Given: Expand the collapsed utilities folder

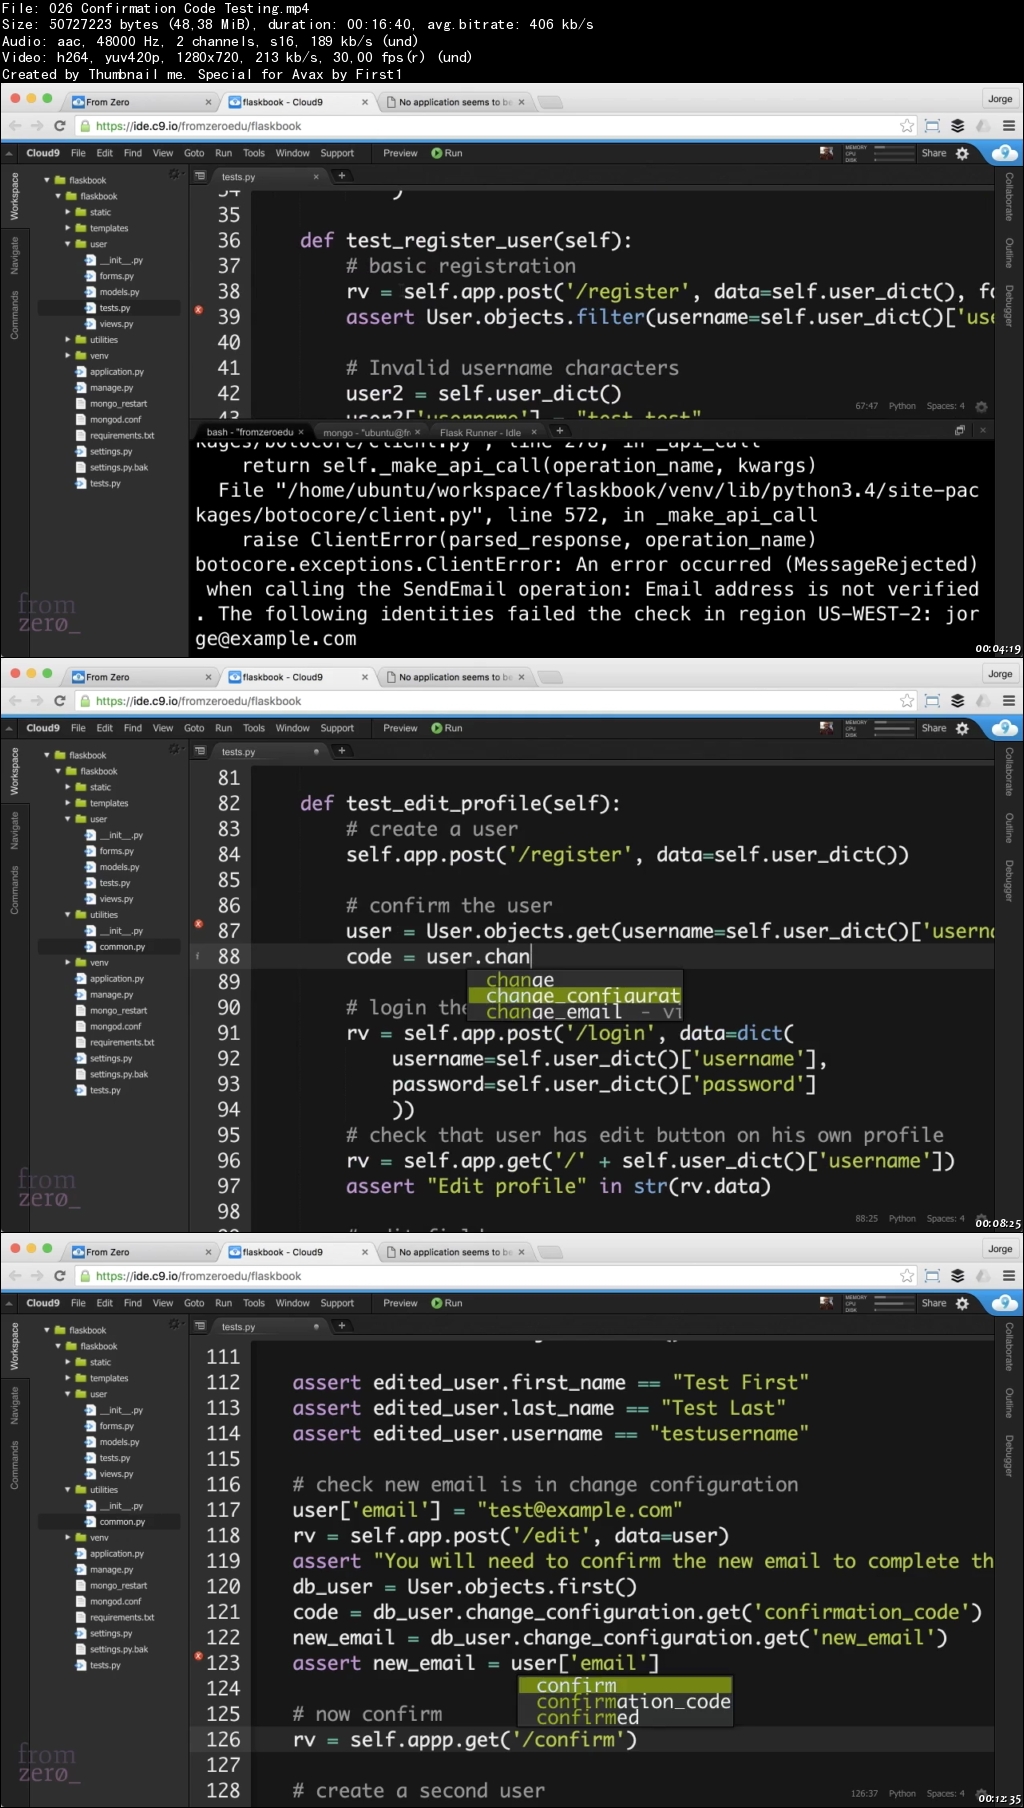Looking at the screenshot, I should pyautogui.click(x=68, y=340).
